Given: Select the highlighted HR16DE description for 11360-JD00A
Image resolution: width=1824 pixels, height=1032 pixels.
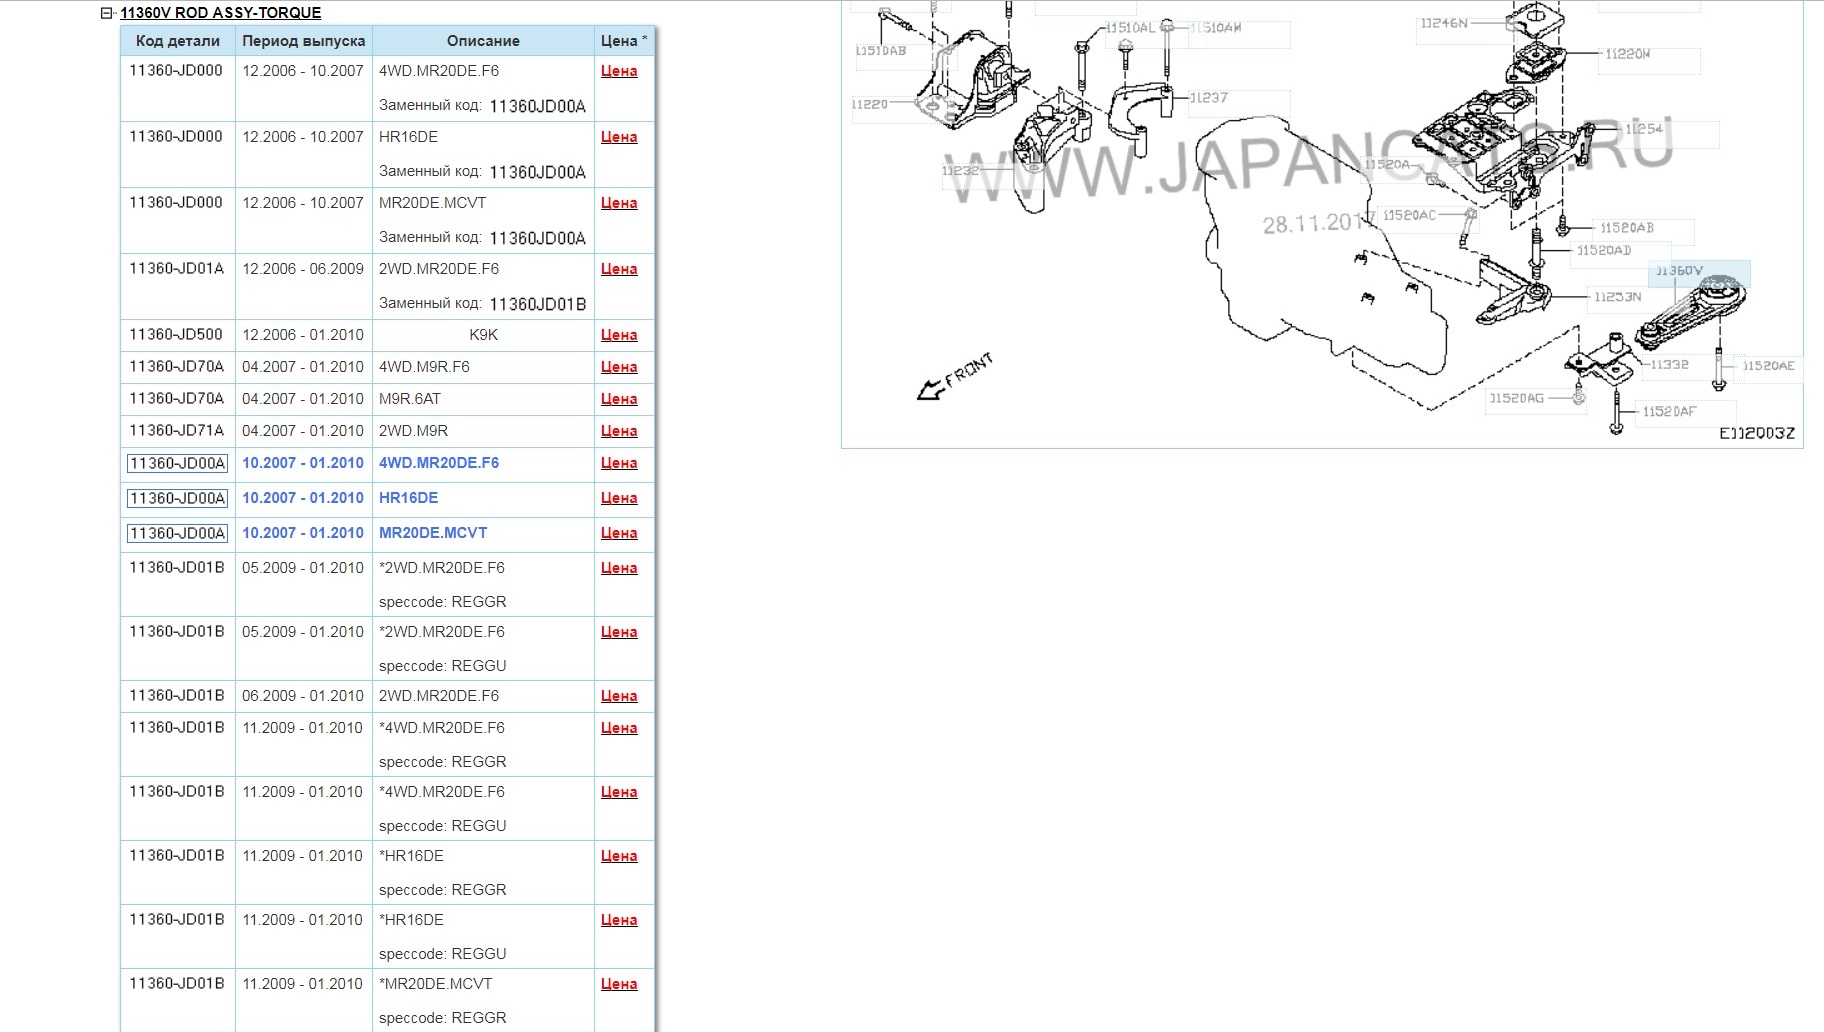Looking at the screenshot, I should pyautogui.click(x=408, y=498).
